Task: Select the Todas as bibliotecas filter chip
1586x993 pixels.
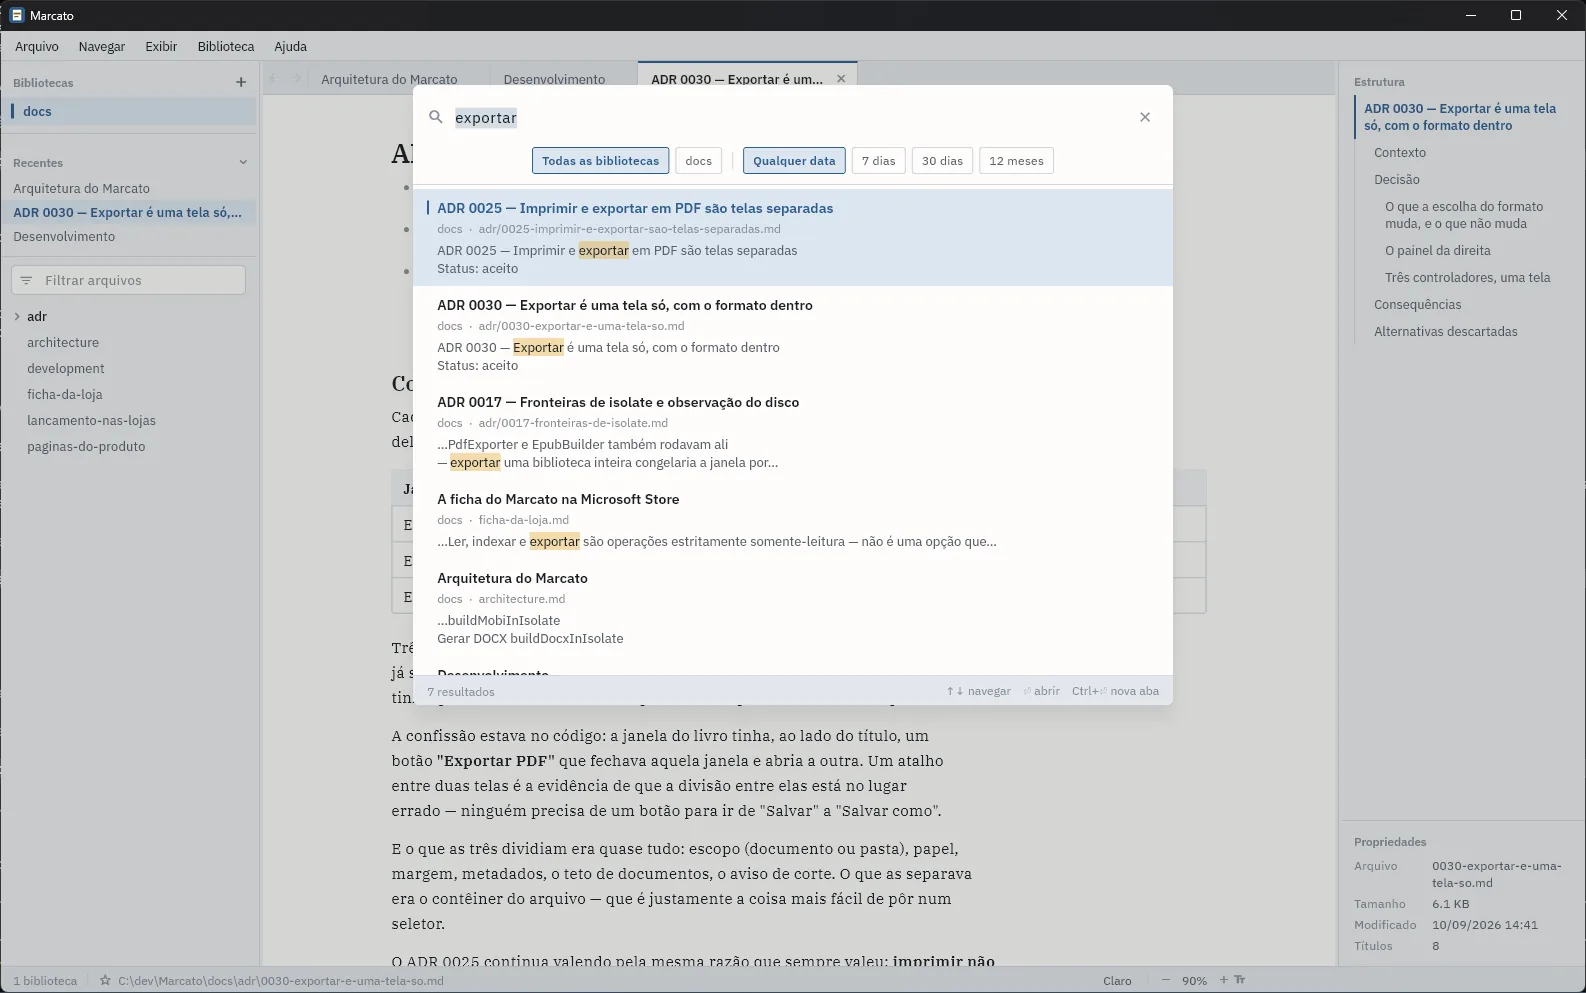Action: [600, 161]
